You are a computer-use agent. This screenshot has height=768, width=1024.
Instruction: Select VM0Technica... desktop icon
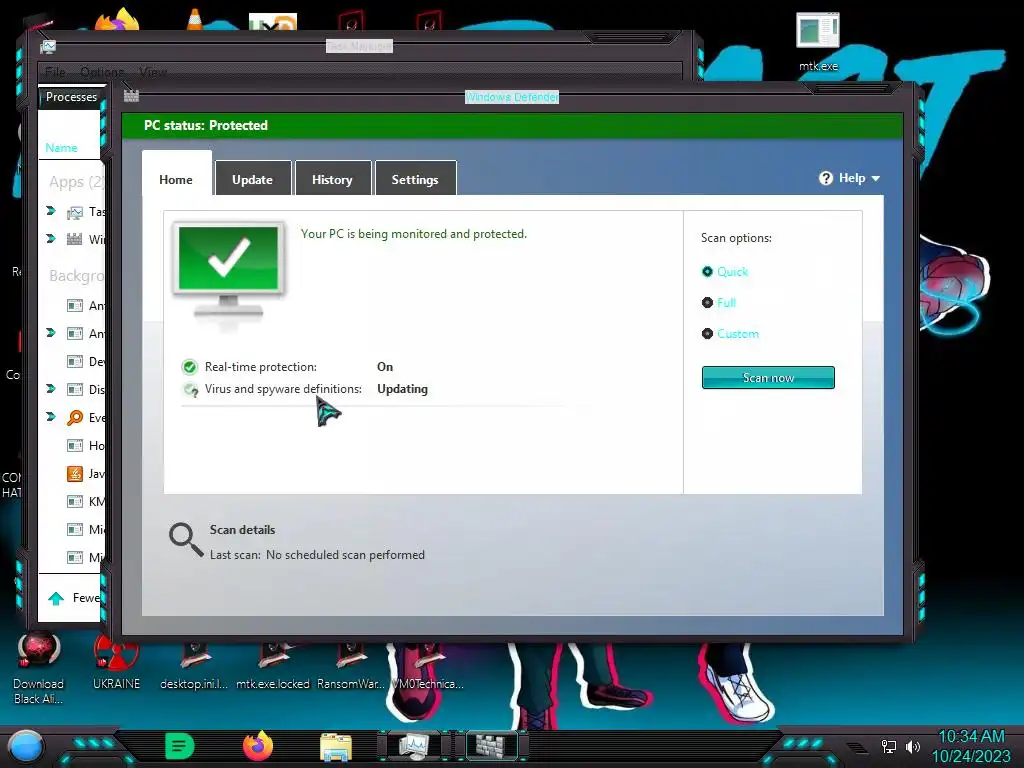(428, 666)
